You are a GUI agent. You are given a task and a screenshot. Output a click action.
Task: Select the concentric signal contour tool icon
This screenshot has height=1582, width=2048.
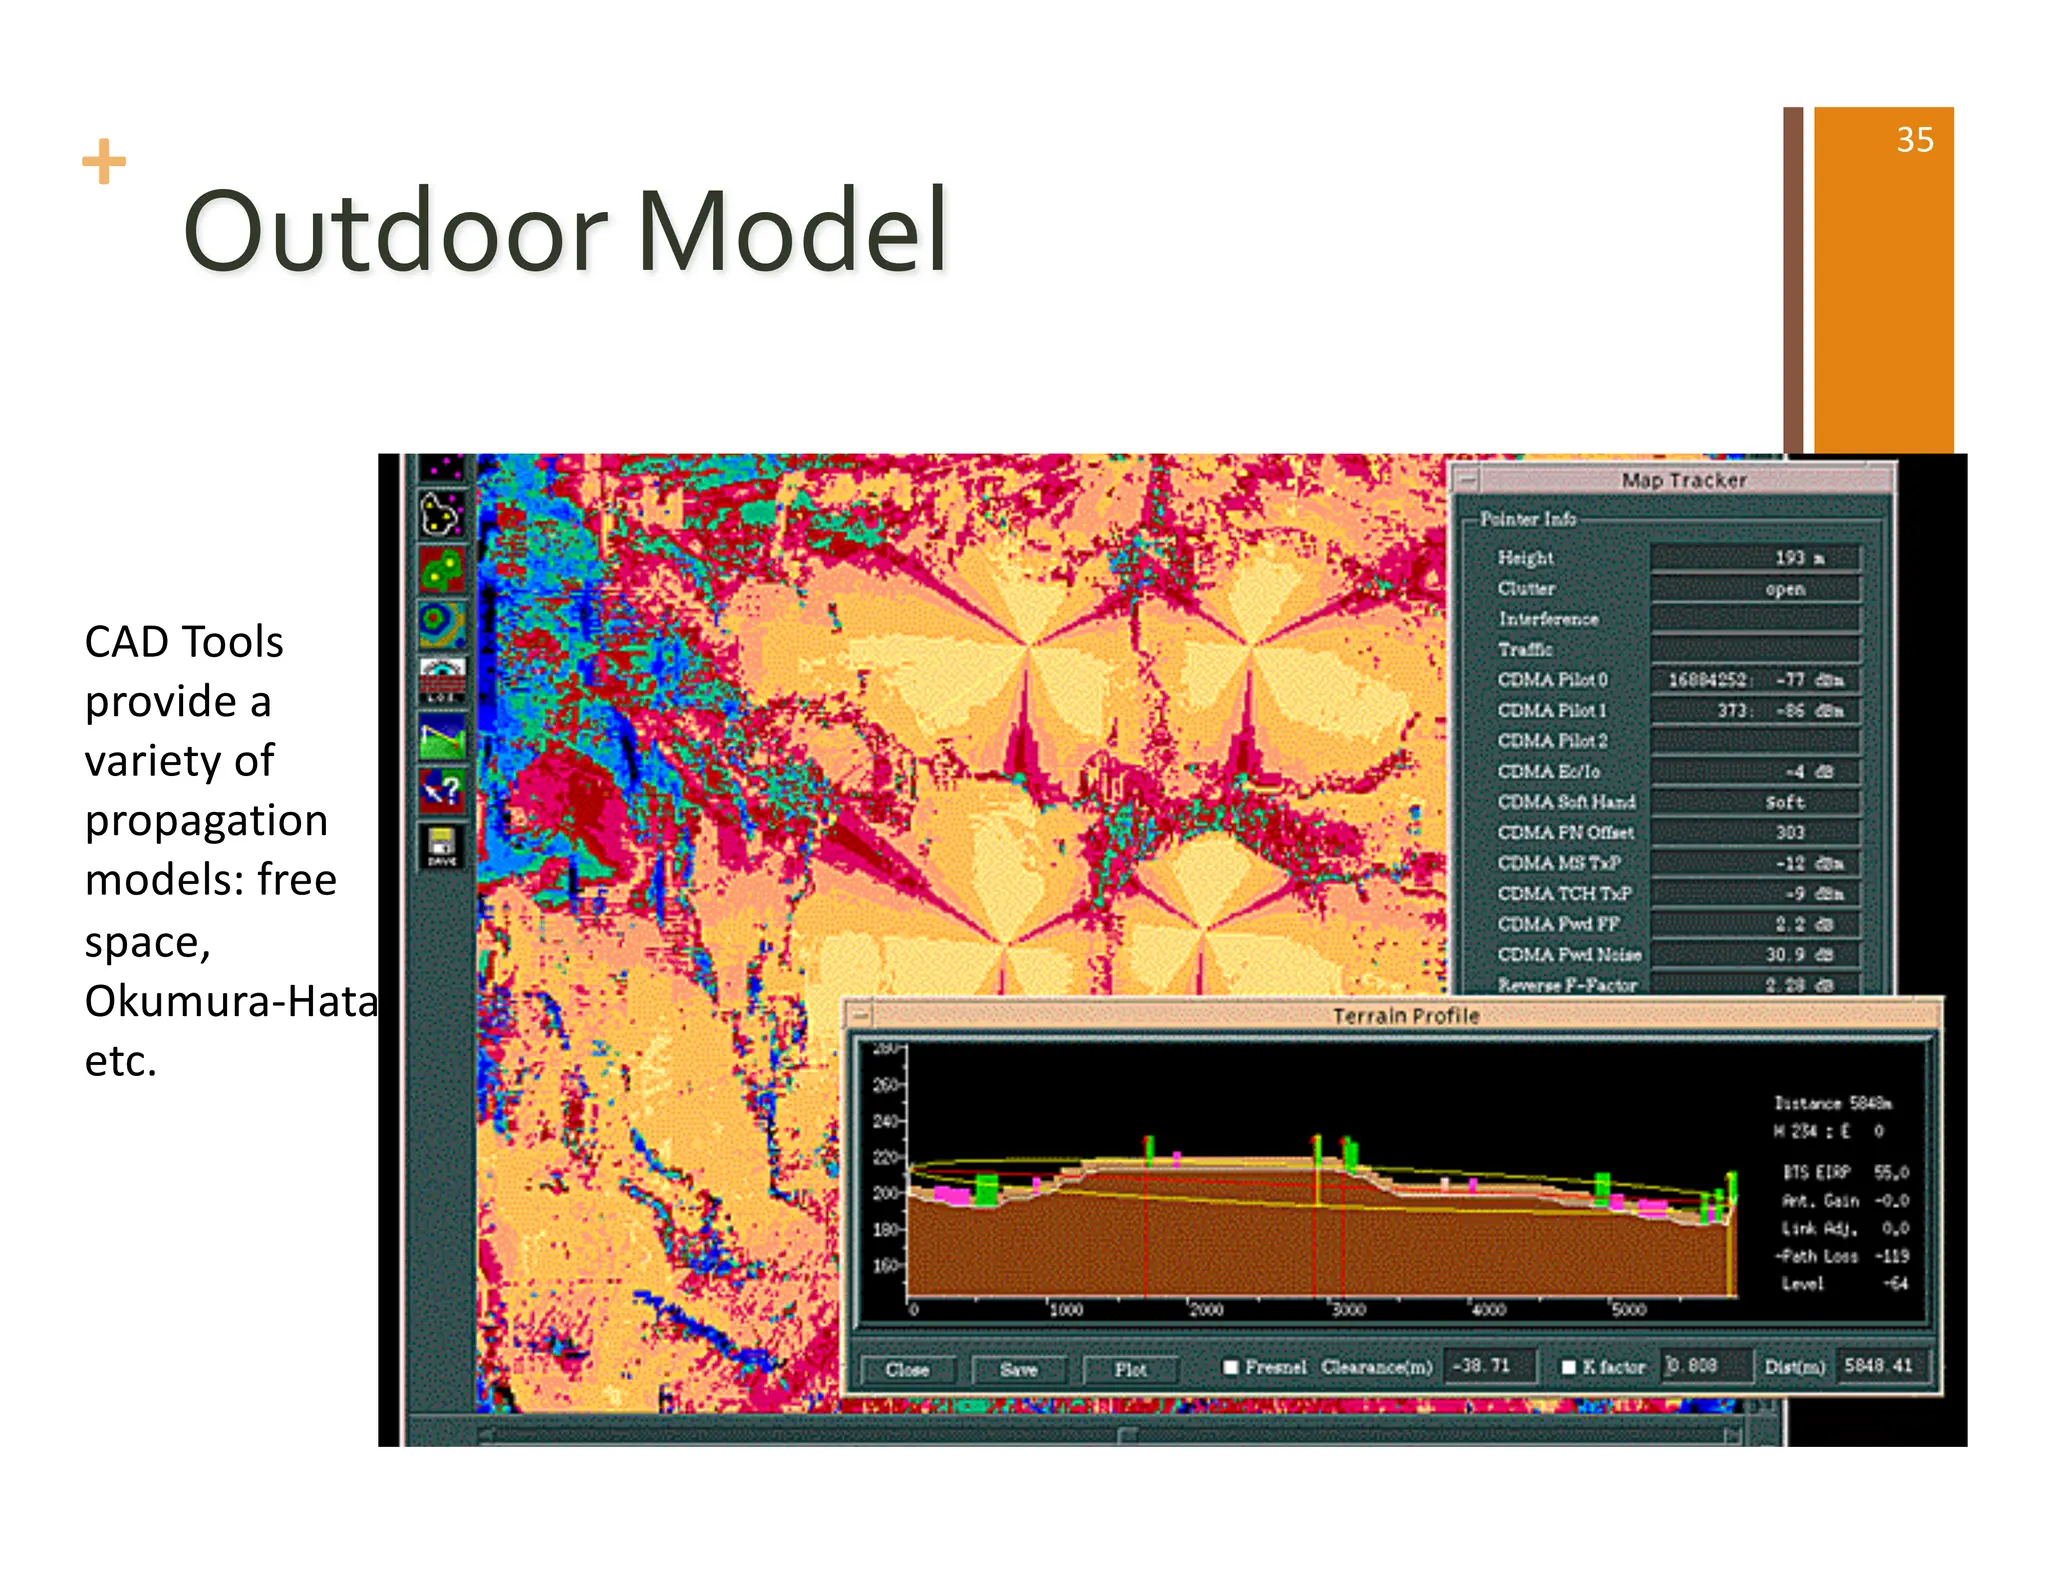click(441, 625)
